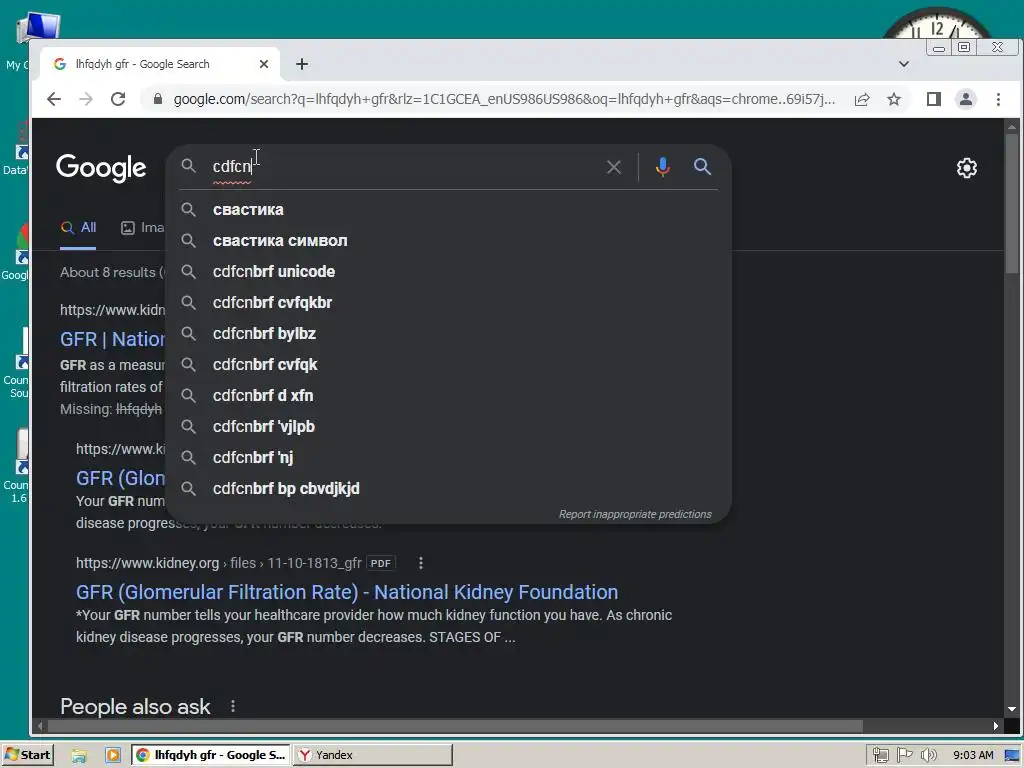1024x768 pixels.
Task: Choose suggestion 'cdfcnbrf bylbz'
Action: click(x=449, y=334)
